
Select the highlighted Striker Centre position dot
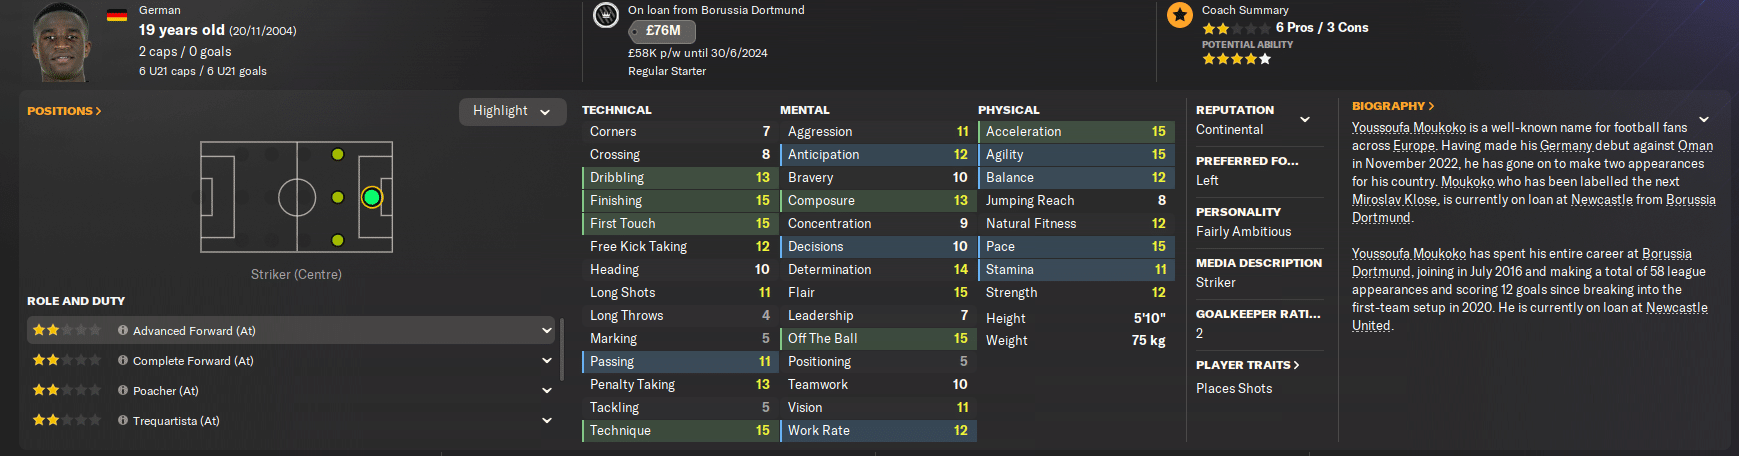point(371,197)
